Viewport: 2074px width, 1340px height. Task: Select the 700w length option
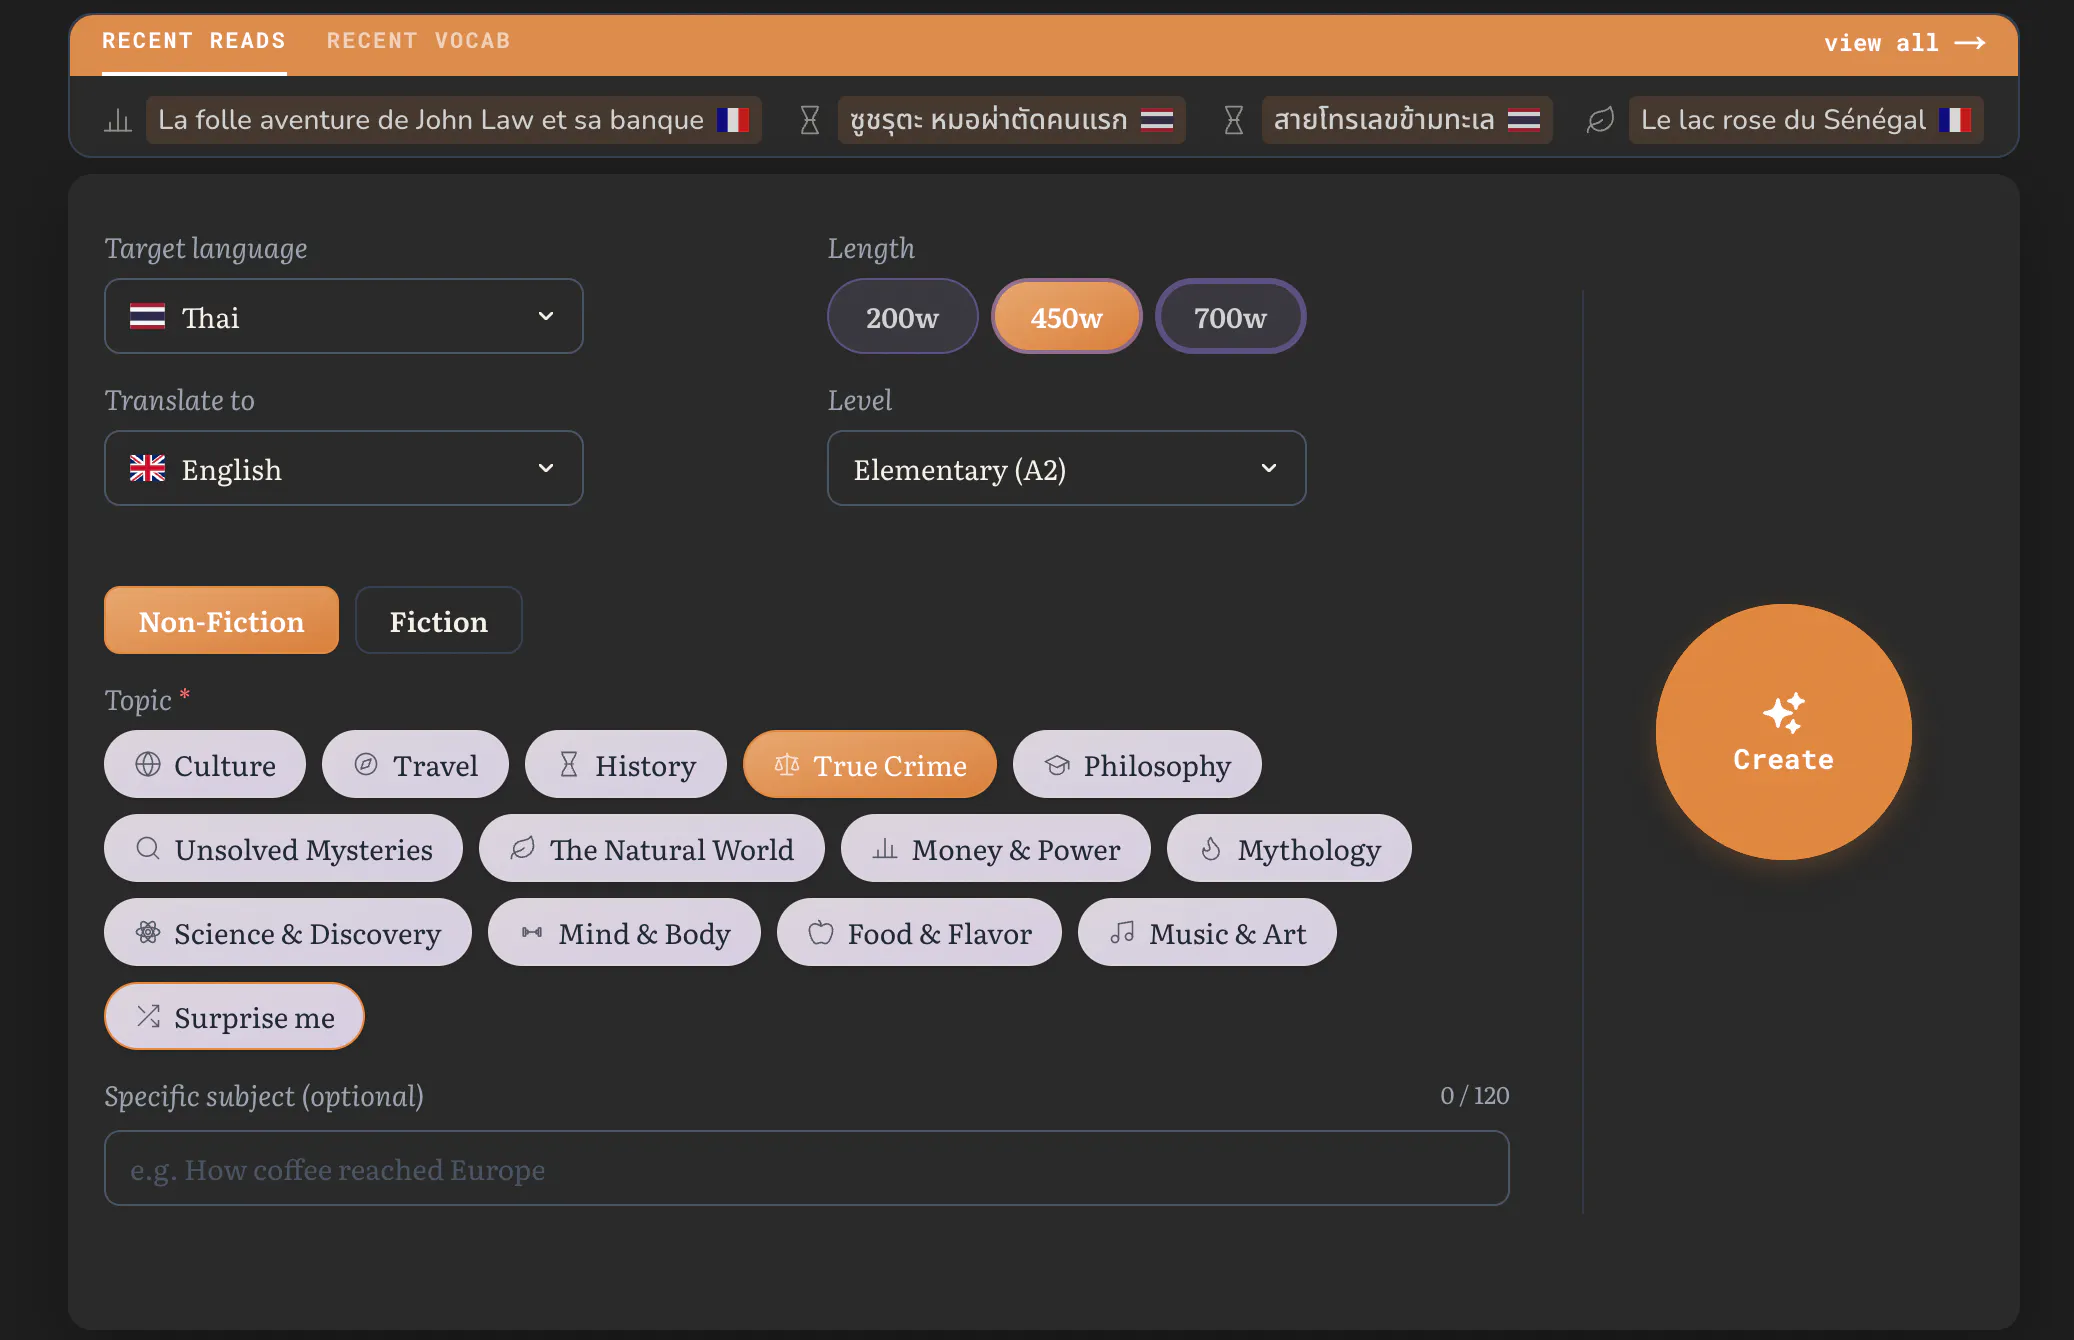pos(1231,316)
